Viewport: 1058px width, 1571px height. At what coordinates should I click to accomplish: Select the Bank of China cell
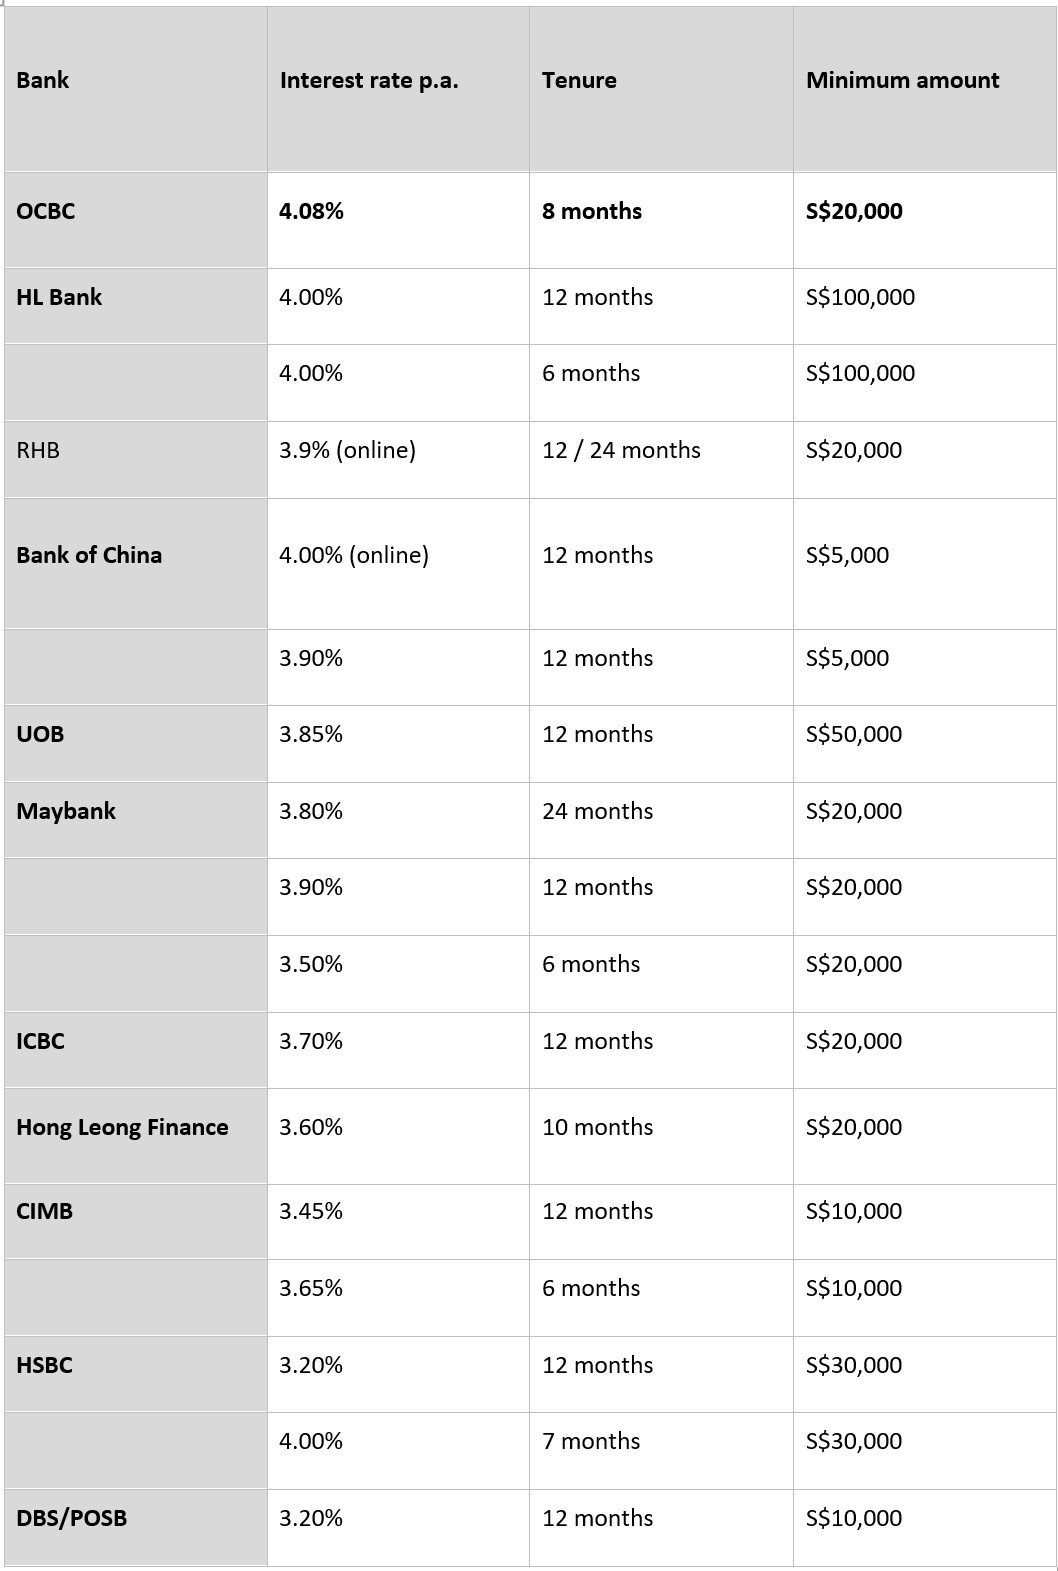click(135, 564)
